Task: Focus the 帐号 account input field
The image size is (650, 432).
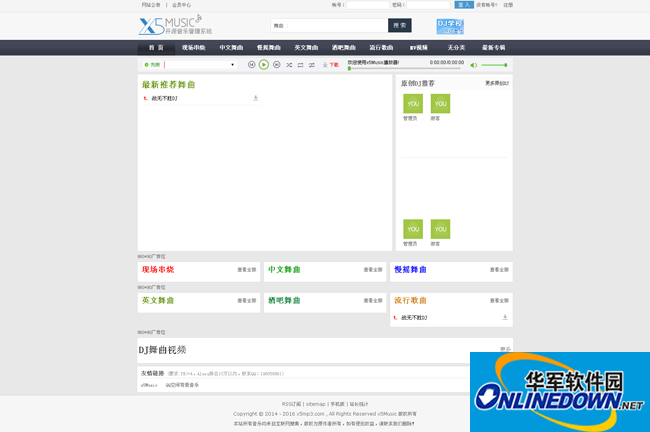Action: click(x=368, y=5)
